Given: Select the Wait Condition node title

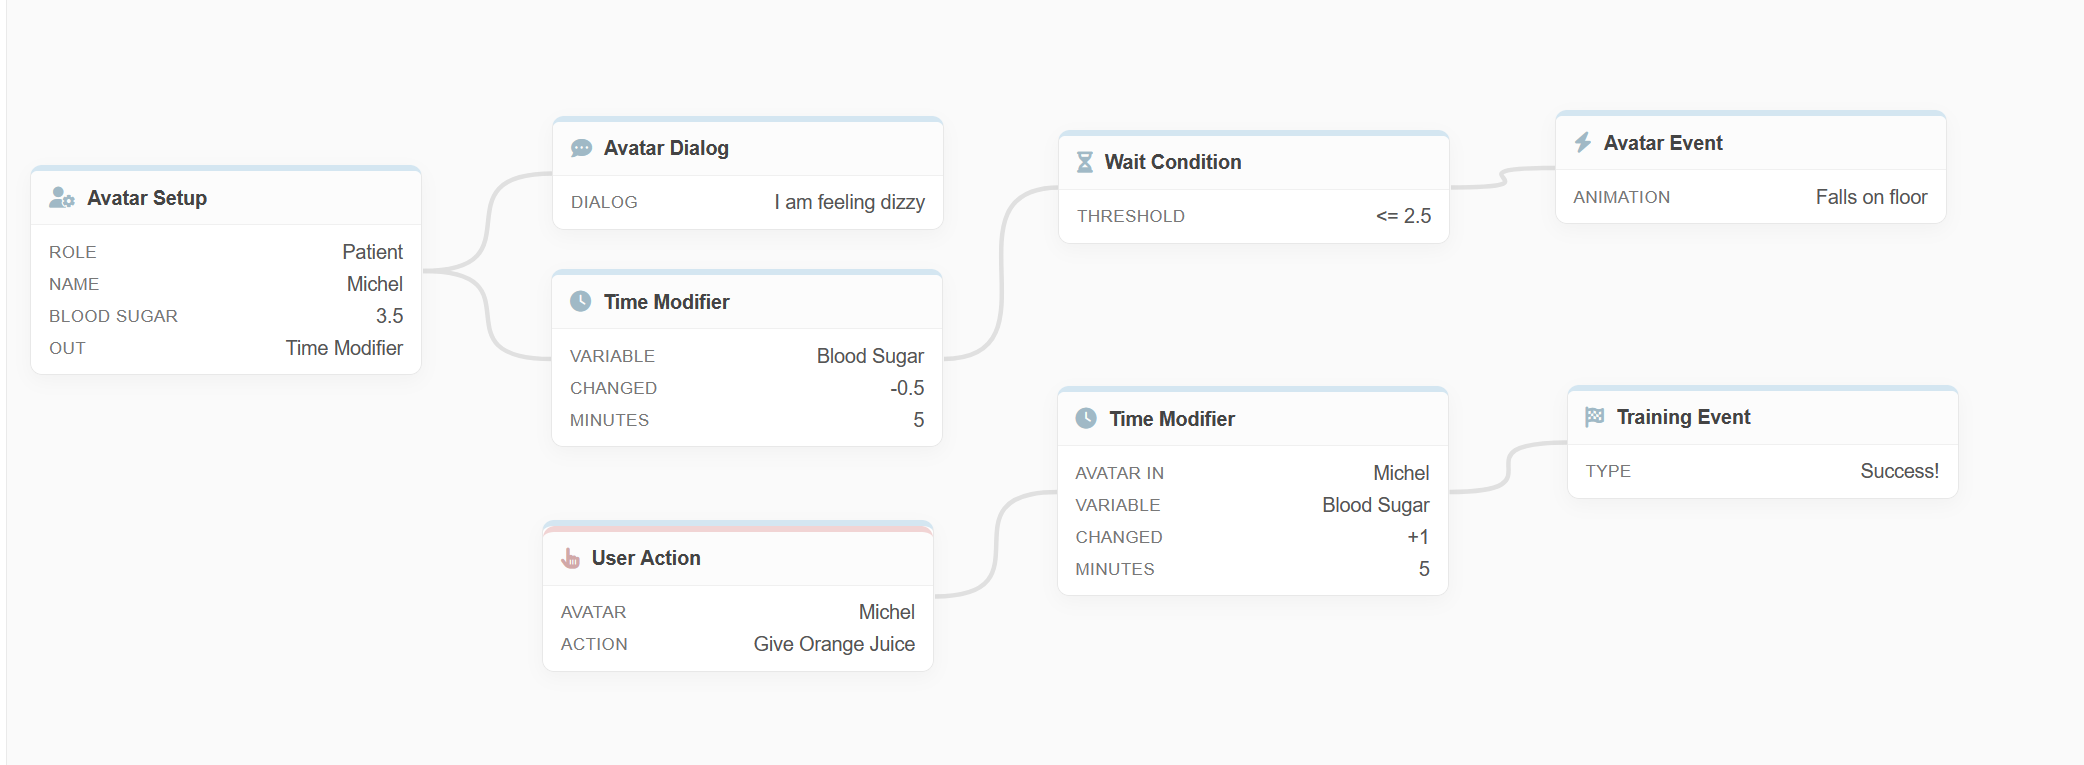Looking at the screenshot, I should [1172, 161].
